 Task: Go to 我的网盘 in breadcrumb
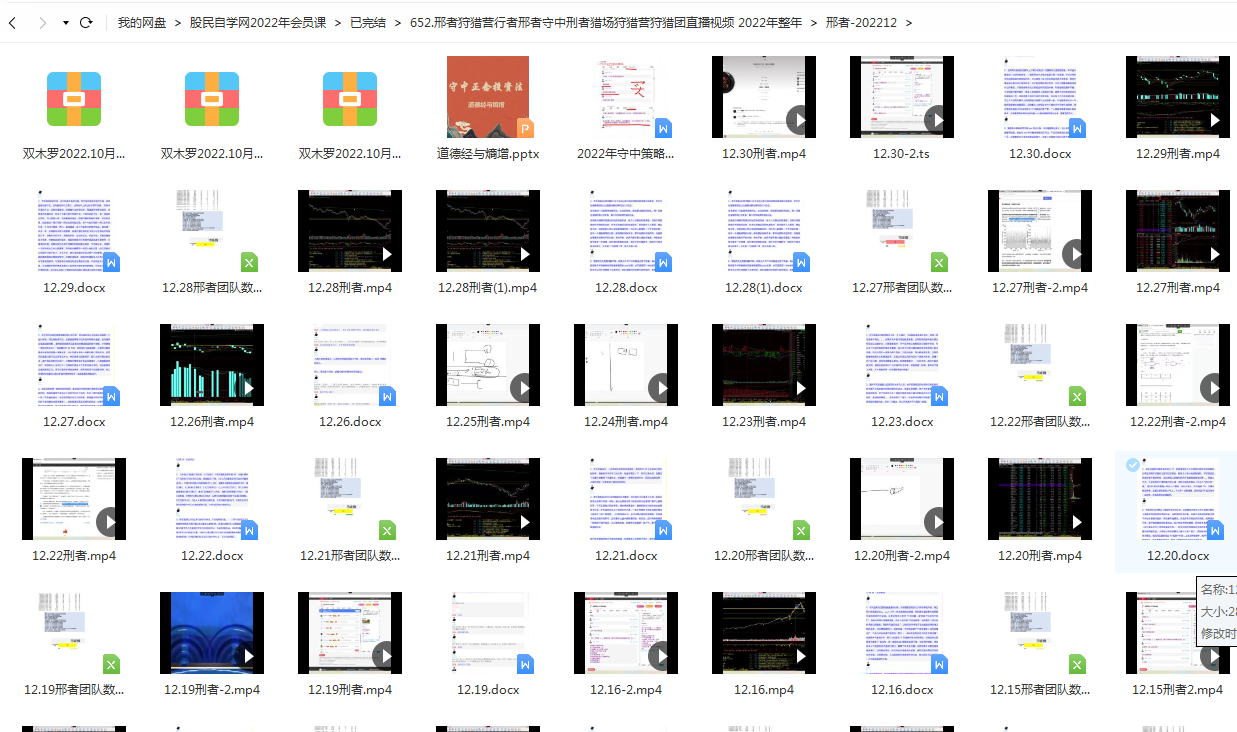coord(141,22)
